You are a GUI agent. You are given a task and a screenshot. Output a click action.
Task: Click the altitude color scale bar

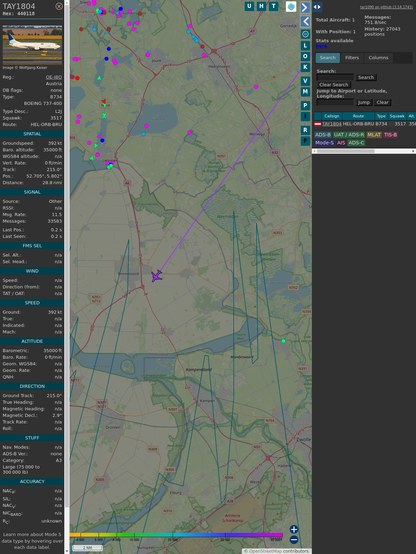coord(176,535)
